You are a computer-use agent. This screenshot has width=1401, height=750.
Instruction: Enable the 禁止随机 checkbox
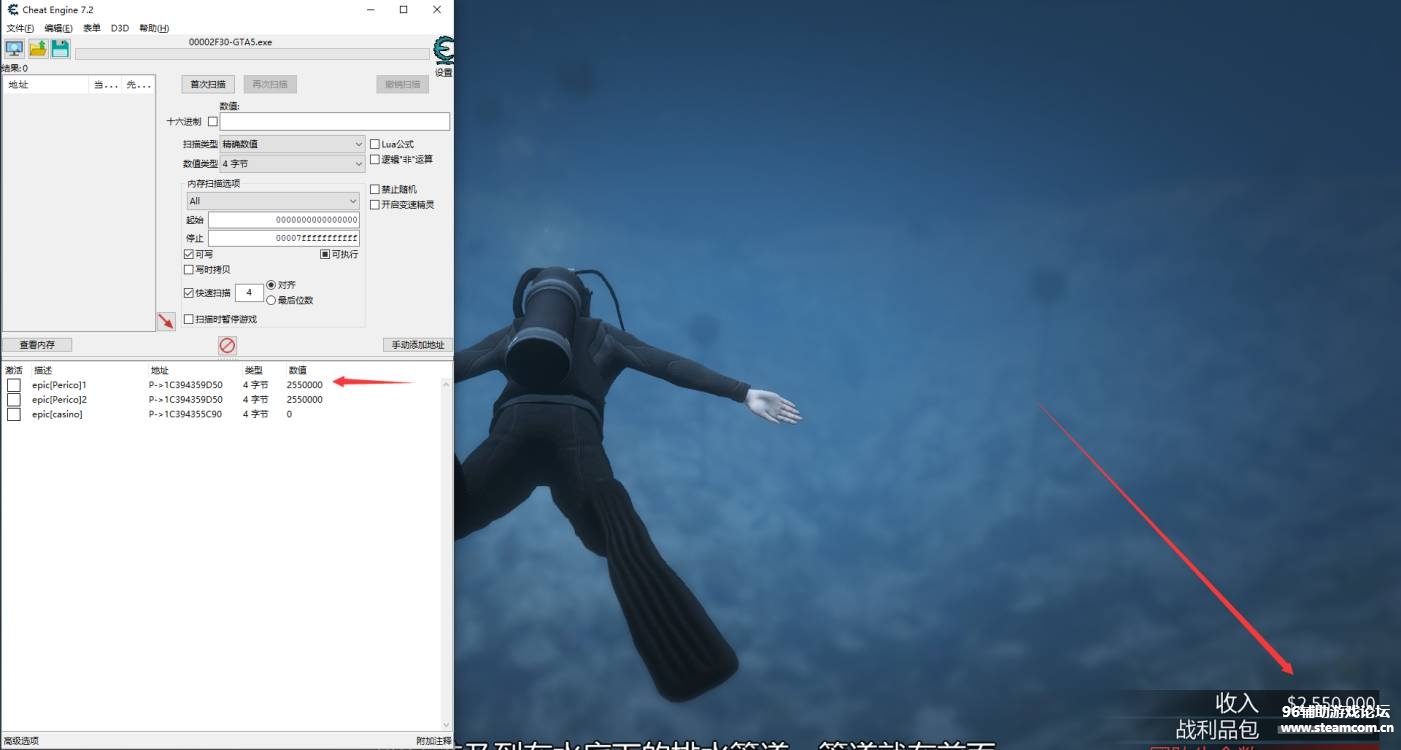pyautogui.click(x=375, y=189)
